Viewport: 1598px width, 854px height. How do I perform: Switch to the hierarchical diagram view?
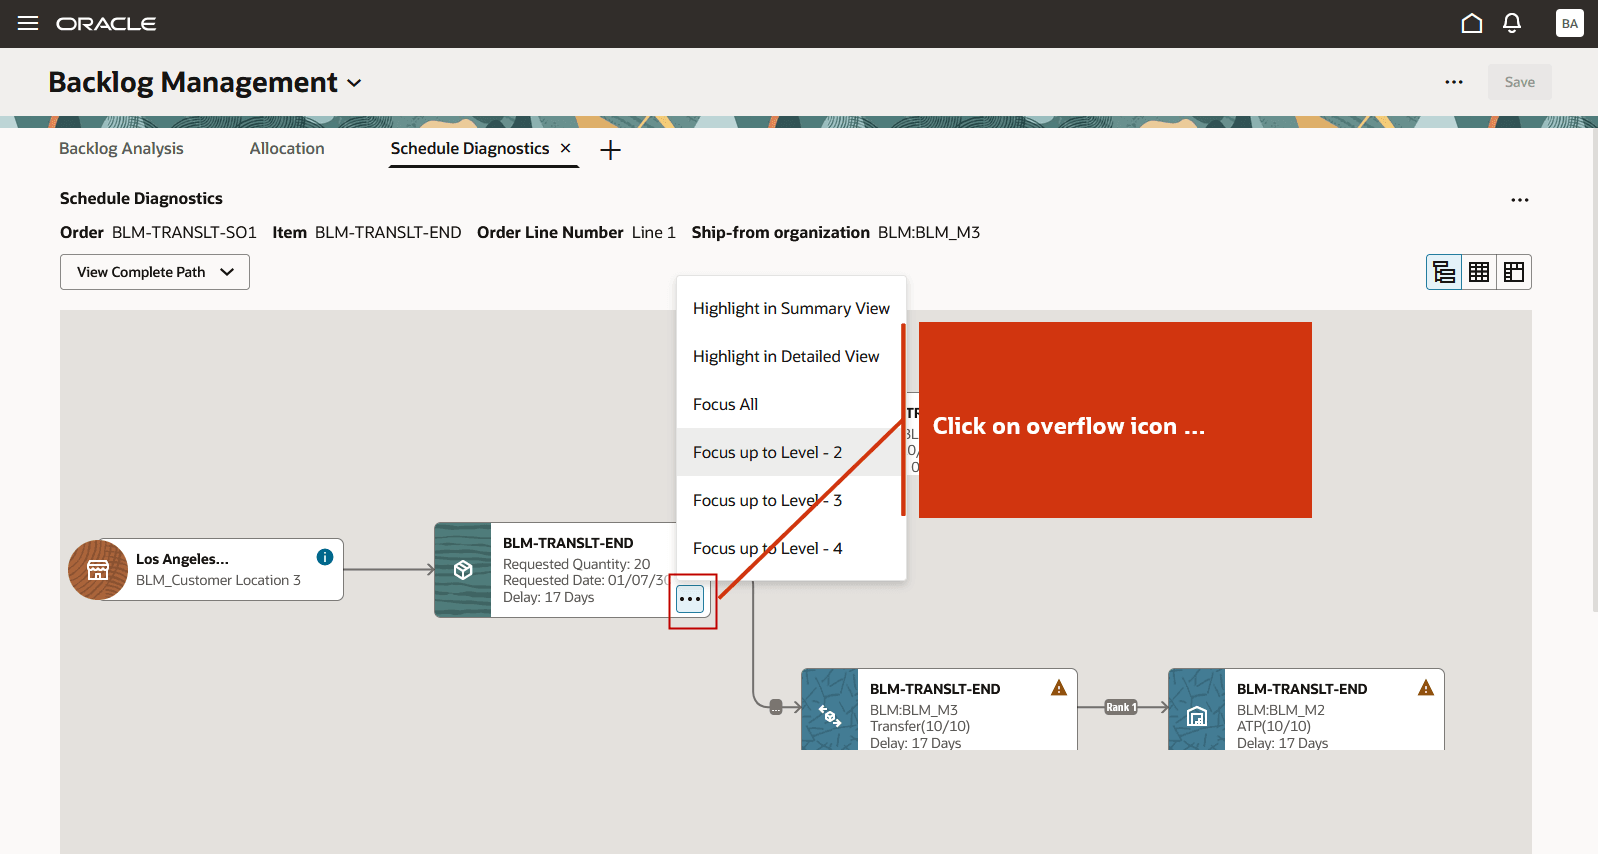click(x=1444, y=272)
